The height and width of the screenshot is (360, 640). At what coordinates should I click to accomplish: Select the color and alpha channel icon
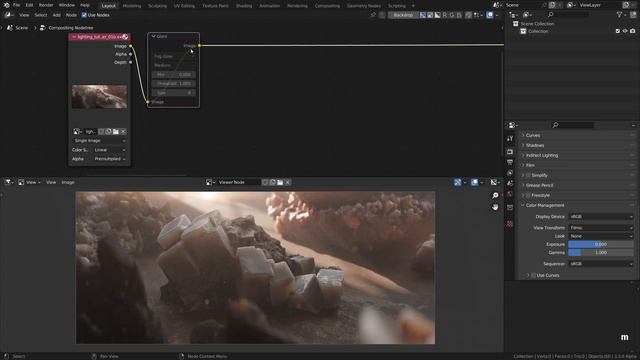[423, 15]
